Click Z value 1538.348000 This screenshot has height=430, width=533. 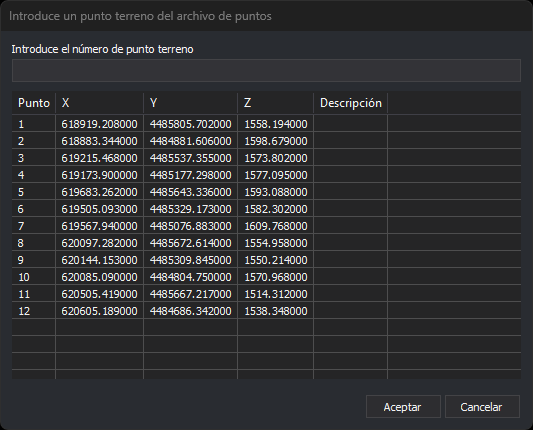276,311
